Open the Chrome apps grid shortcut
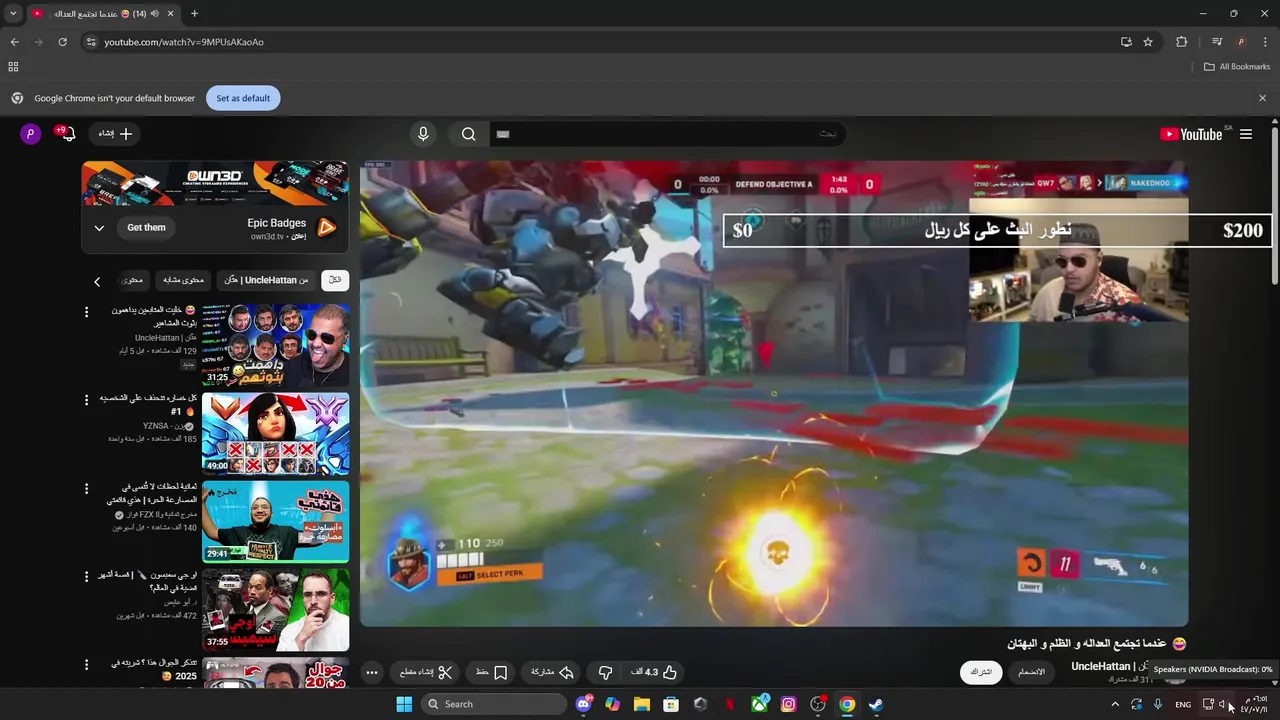 pos(13,67)
